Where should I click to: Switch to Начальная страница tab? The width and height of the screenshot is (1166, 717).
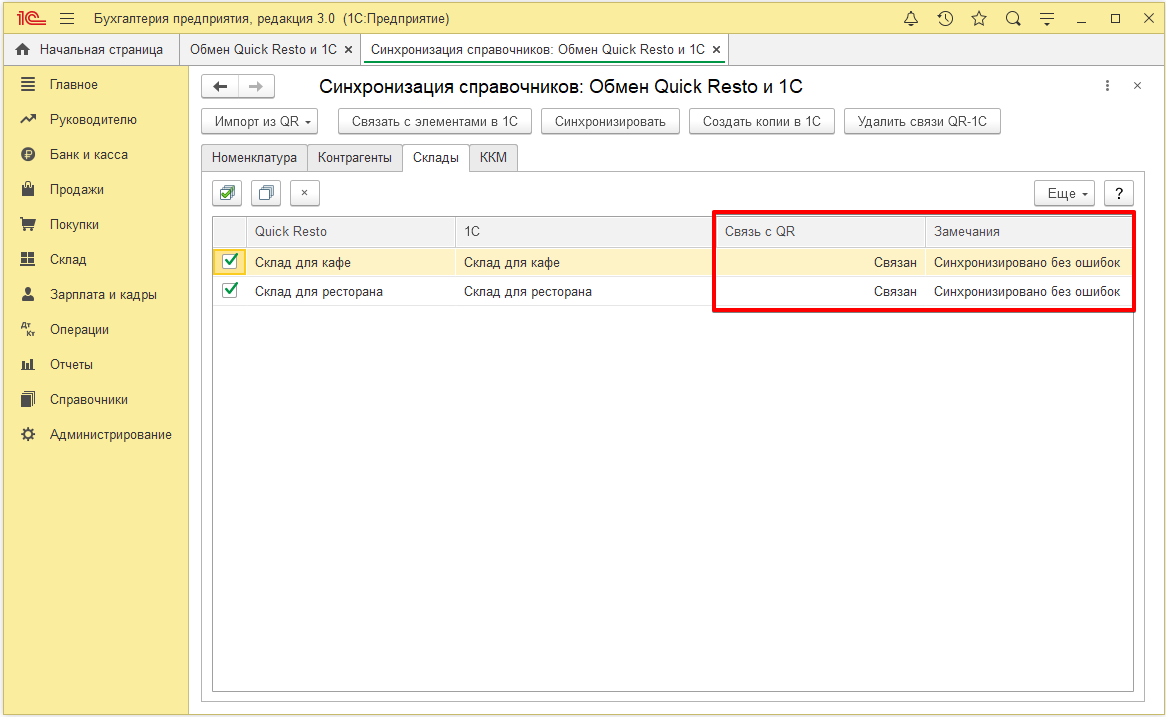click(x=91, y=49)
